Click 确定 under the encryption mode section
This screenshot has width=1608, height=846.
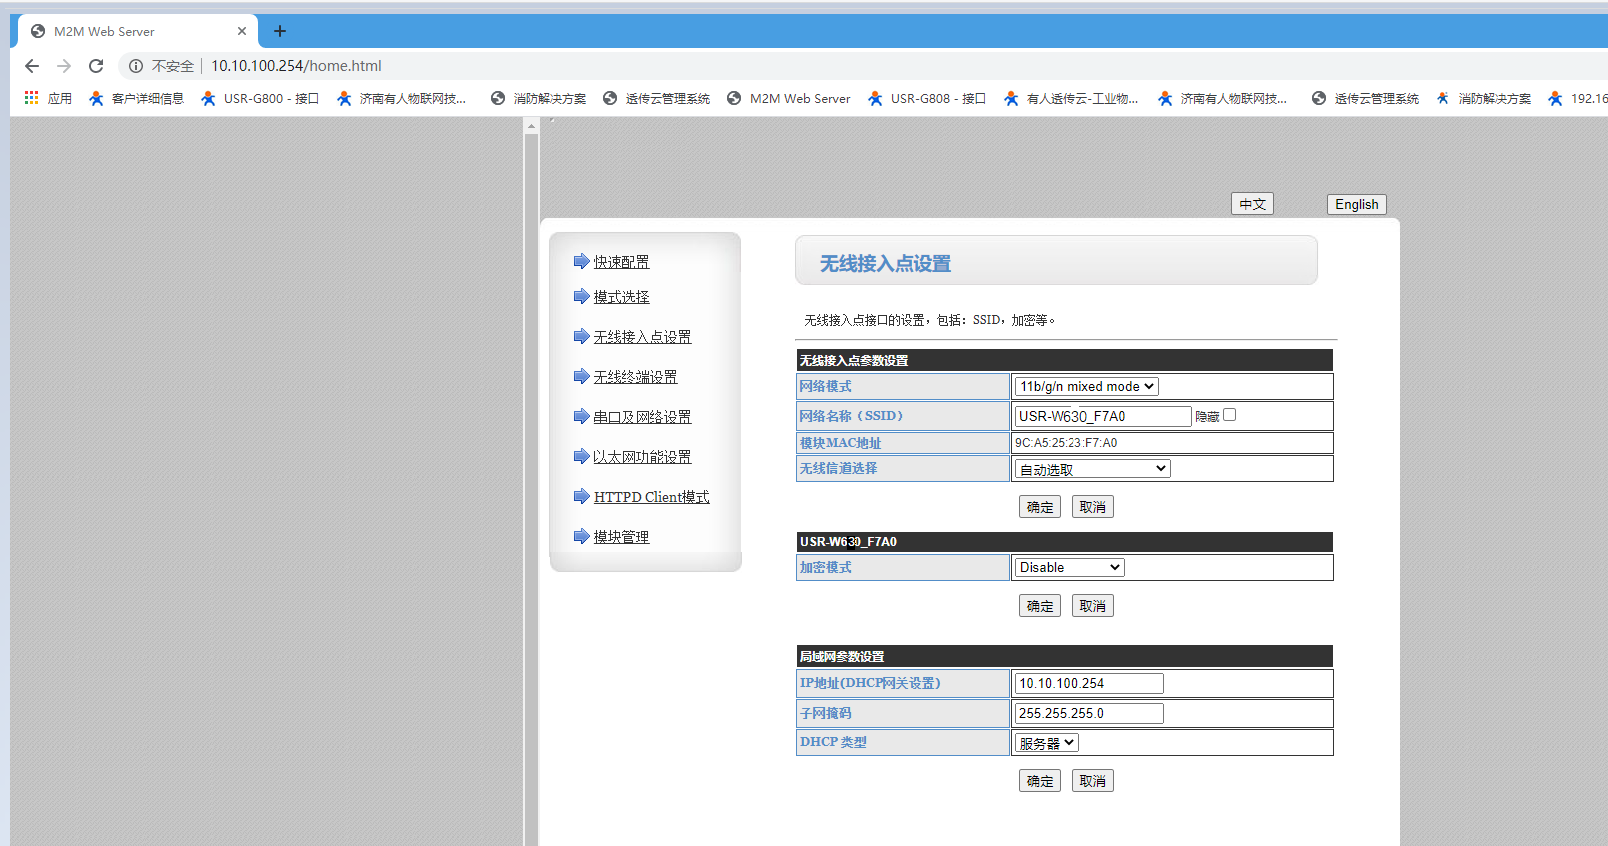(1040, 606)
